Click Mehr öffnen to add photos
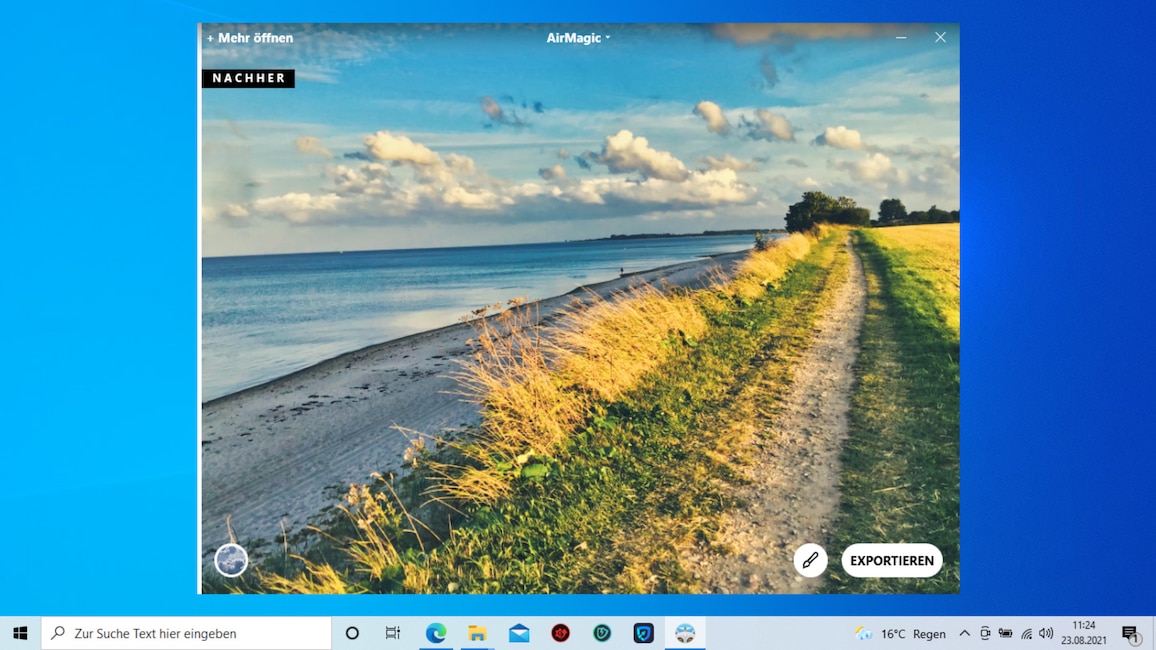 [250, 38]
